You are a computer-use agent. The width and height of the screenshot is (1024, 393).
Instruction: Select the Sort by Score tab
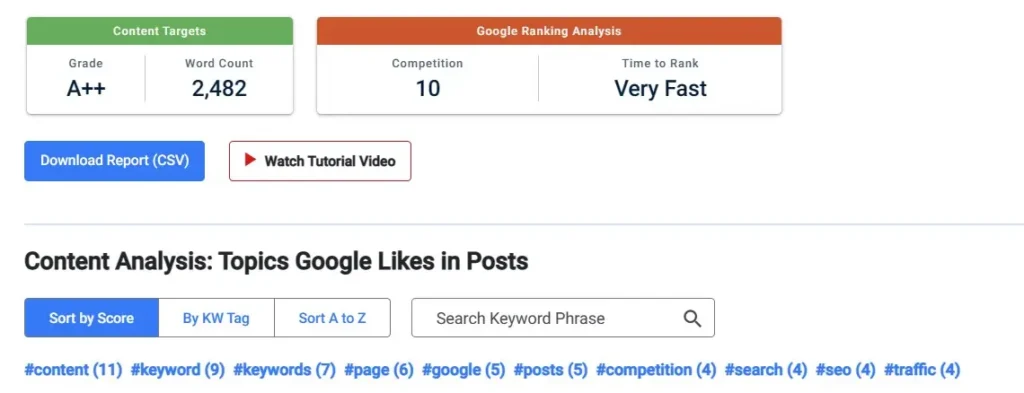[91, 318]
